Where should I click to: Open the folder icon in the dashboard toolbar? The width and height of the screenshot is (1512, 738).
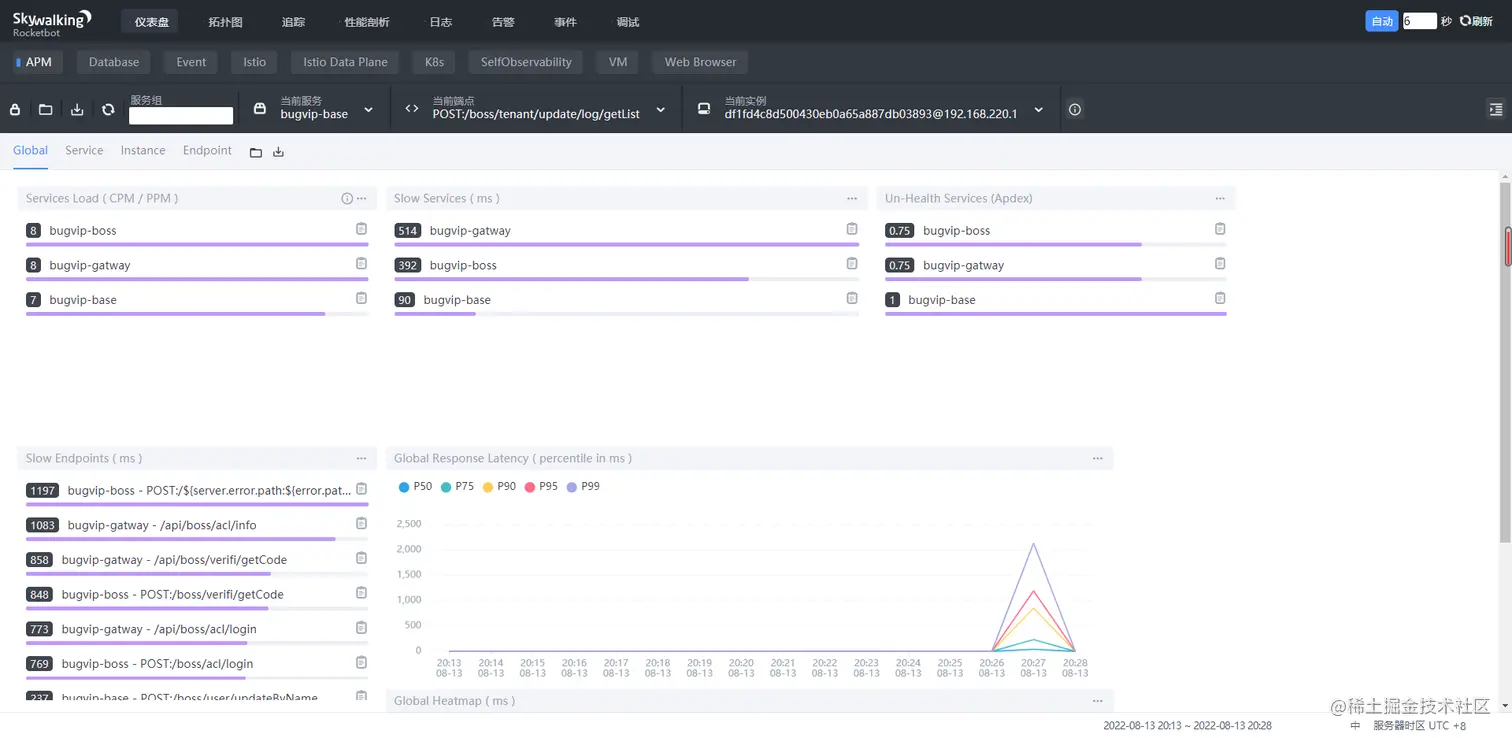46,110
